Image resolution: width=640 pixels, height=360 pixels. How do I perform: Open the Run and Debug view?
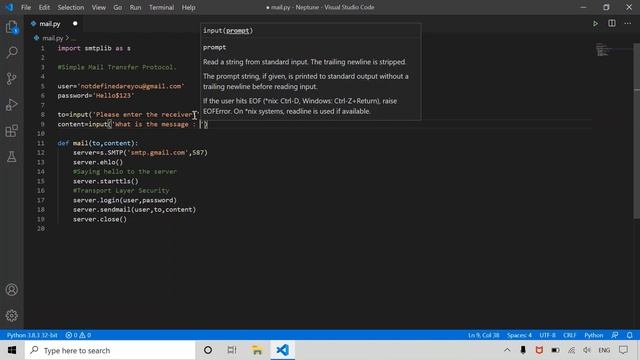click(x=12, y=104)
